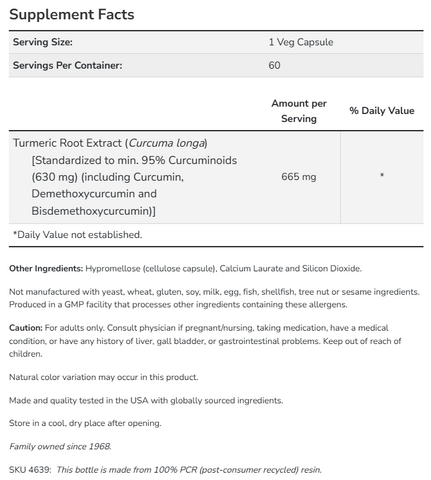Viewport: 431px width, 480px height.
Task: Click the % Daily Value column header
Action: [382, 111]
